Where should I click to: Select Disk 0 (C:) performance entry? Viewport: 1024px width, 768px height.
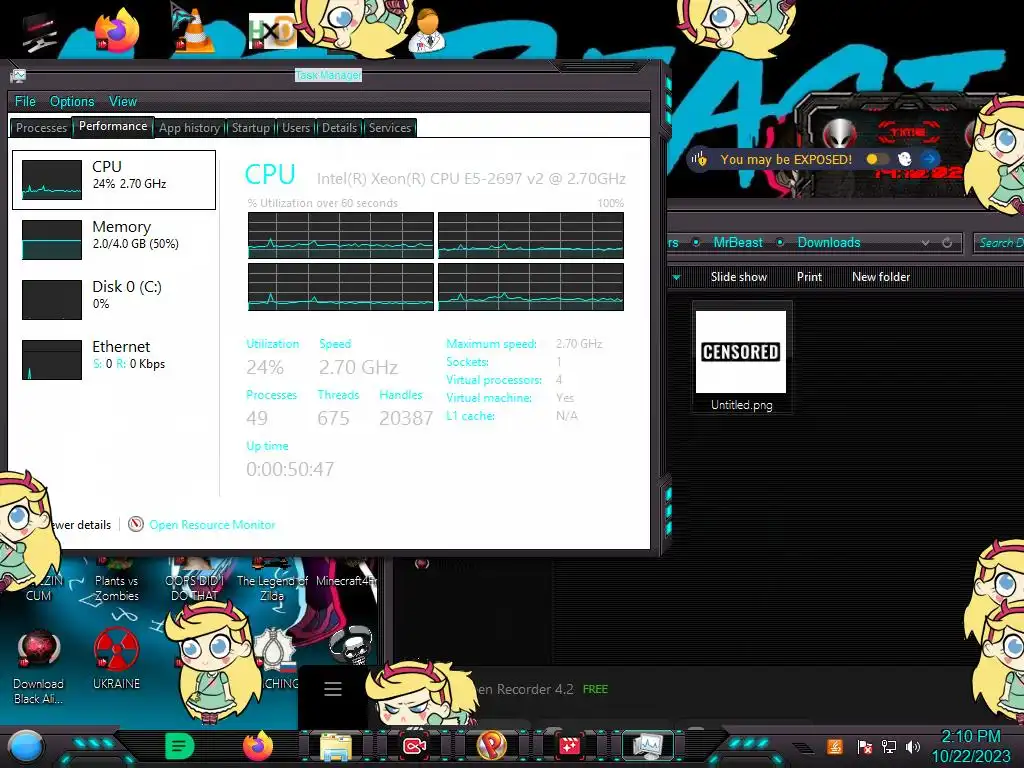[114, 300]
